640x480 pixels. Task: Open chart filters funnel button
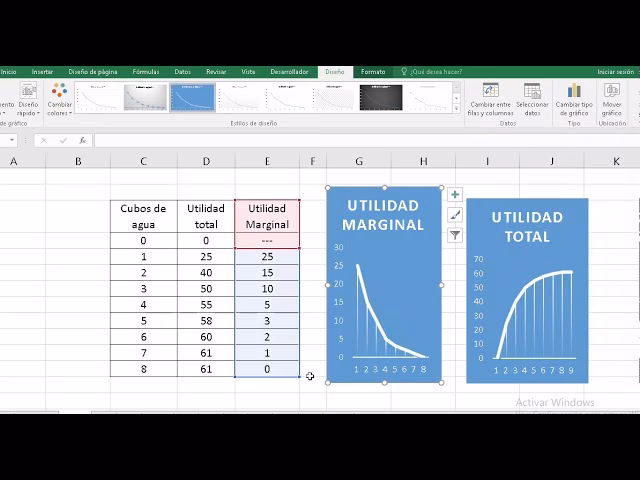click(x=455, y=235)
